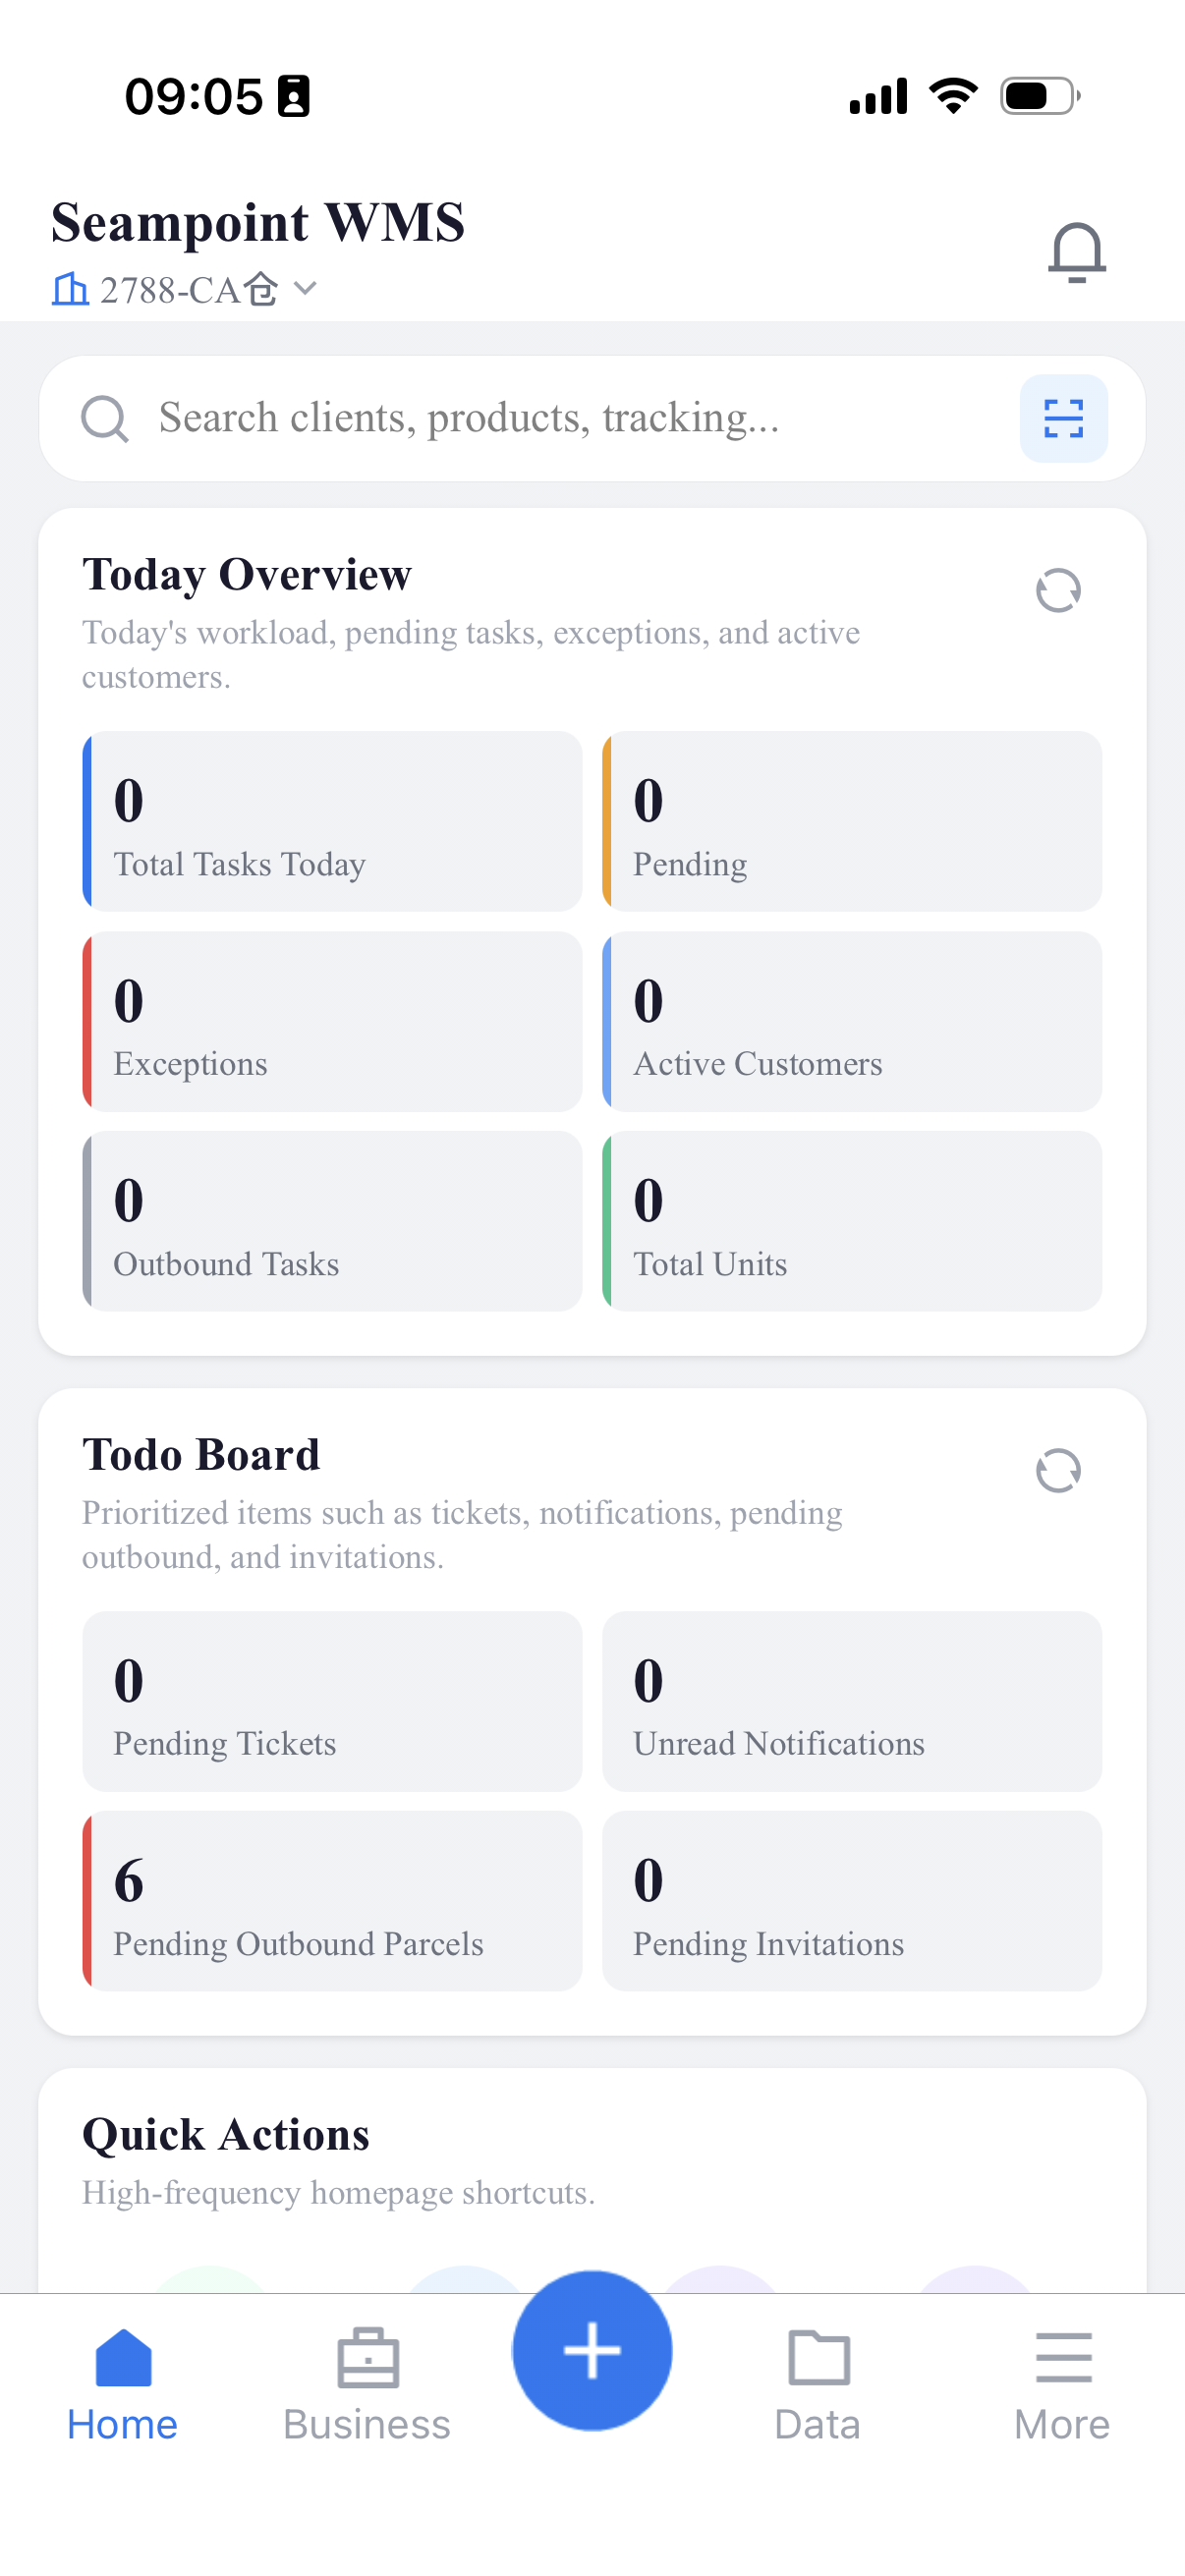Open the Total Tasks Today tile

click(332, 821)
